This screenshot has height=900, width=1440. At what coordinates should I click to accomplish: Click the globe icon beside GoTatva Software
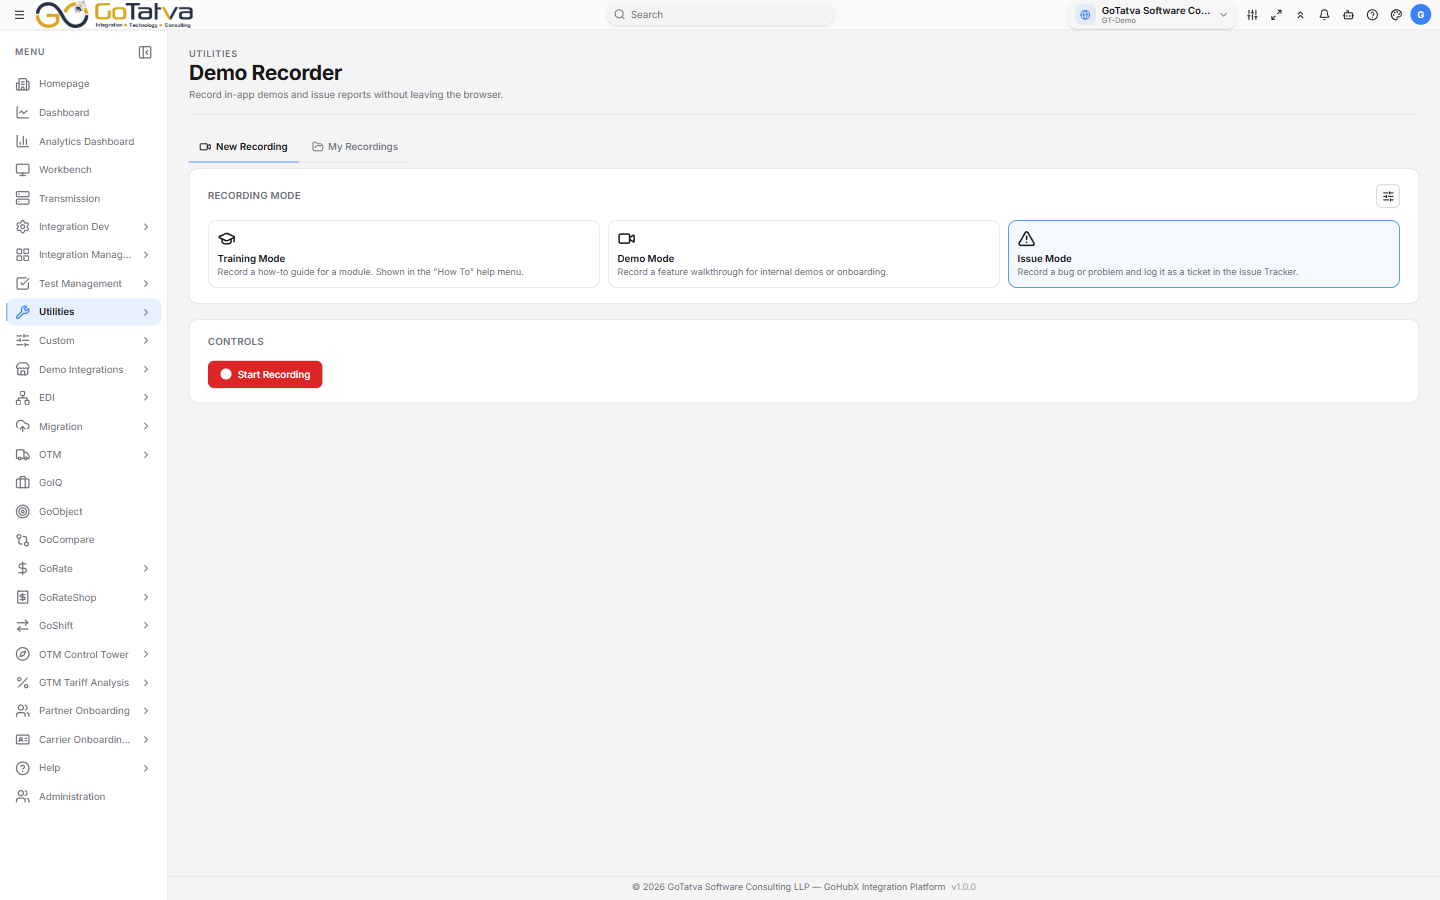click(x=1085, y=15)
